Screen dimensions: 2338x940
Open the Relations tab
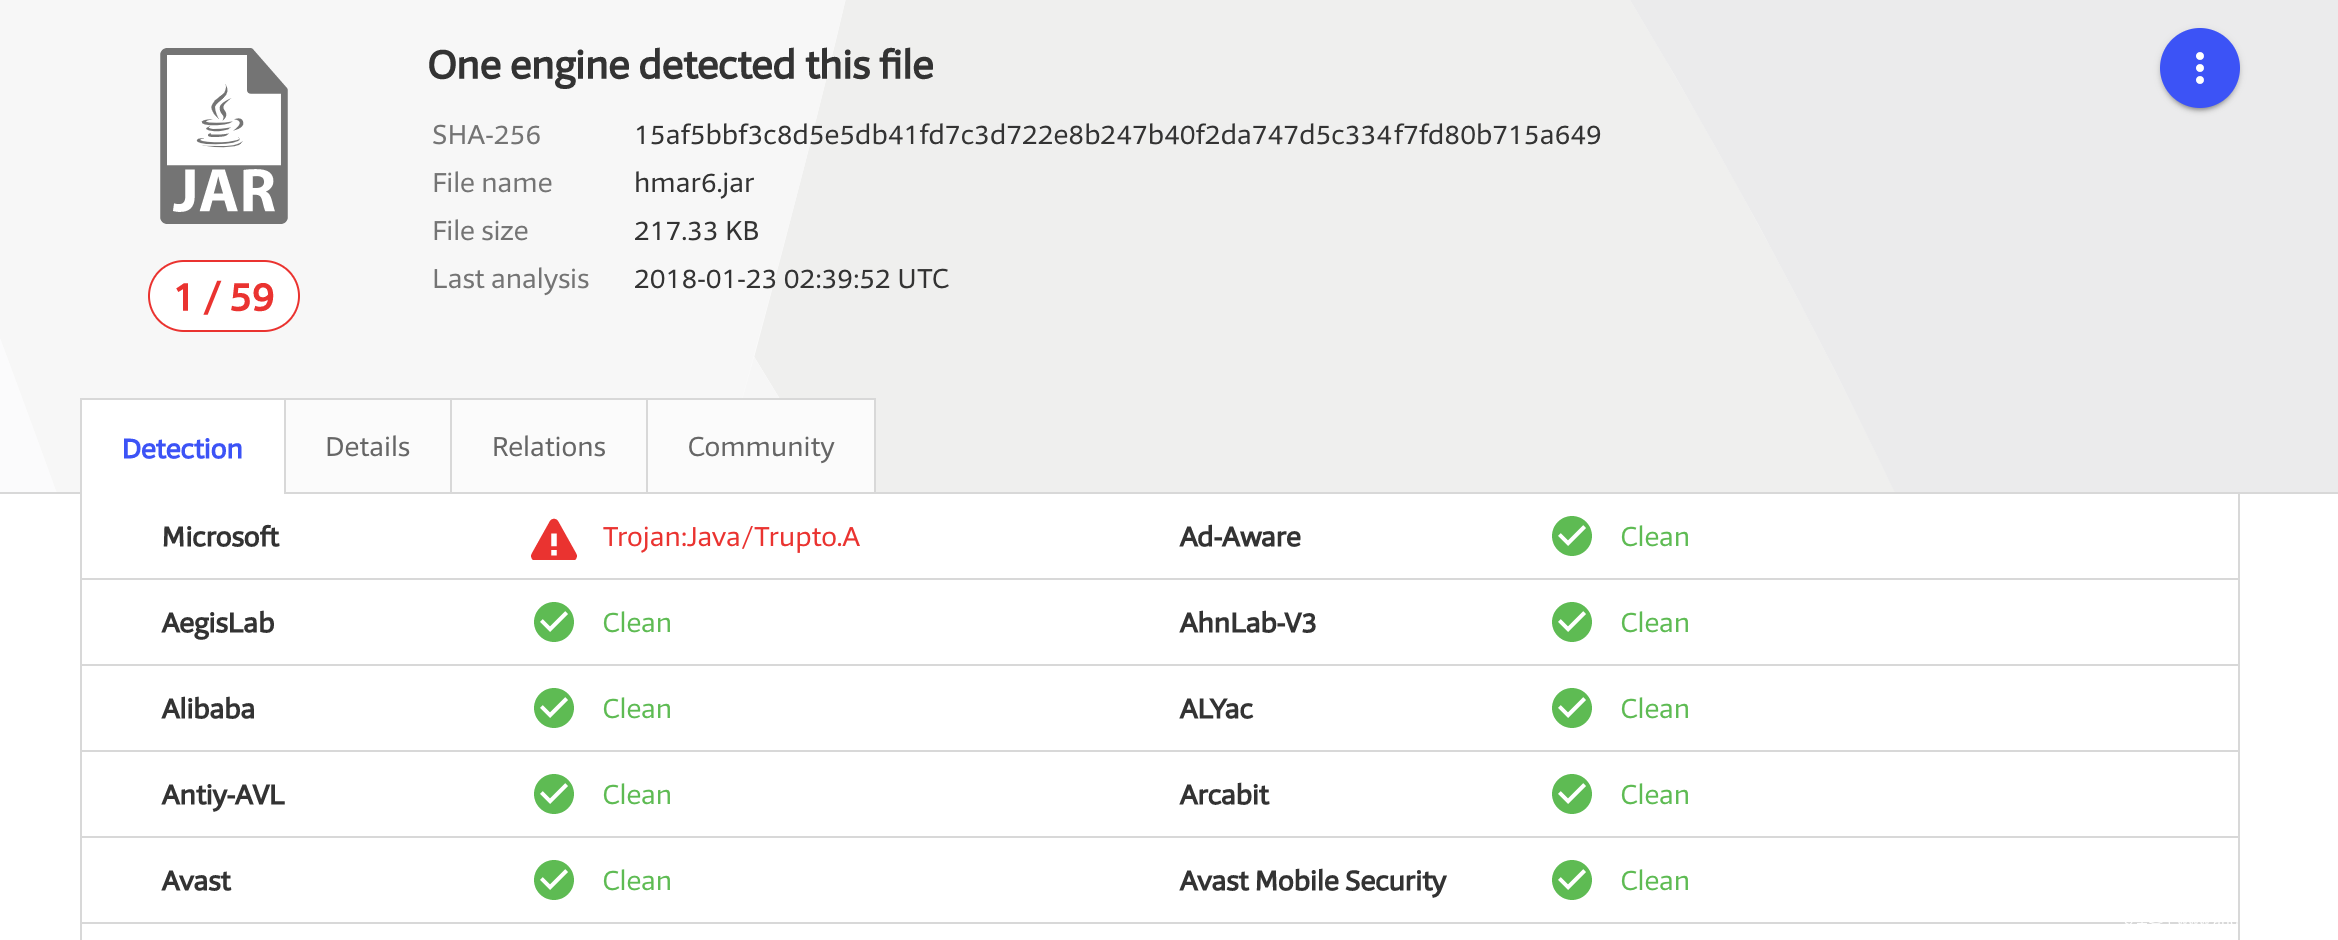548,447
